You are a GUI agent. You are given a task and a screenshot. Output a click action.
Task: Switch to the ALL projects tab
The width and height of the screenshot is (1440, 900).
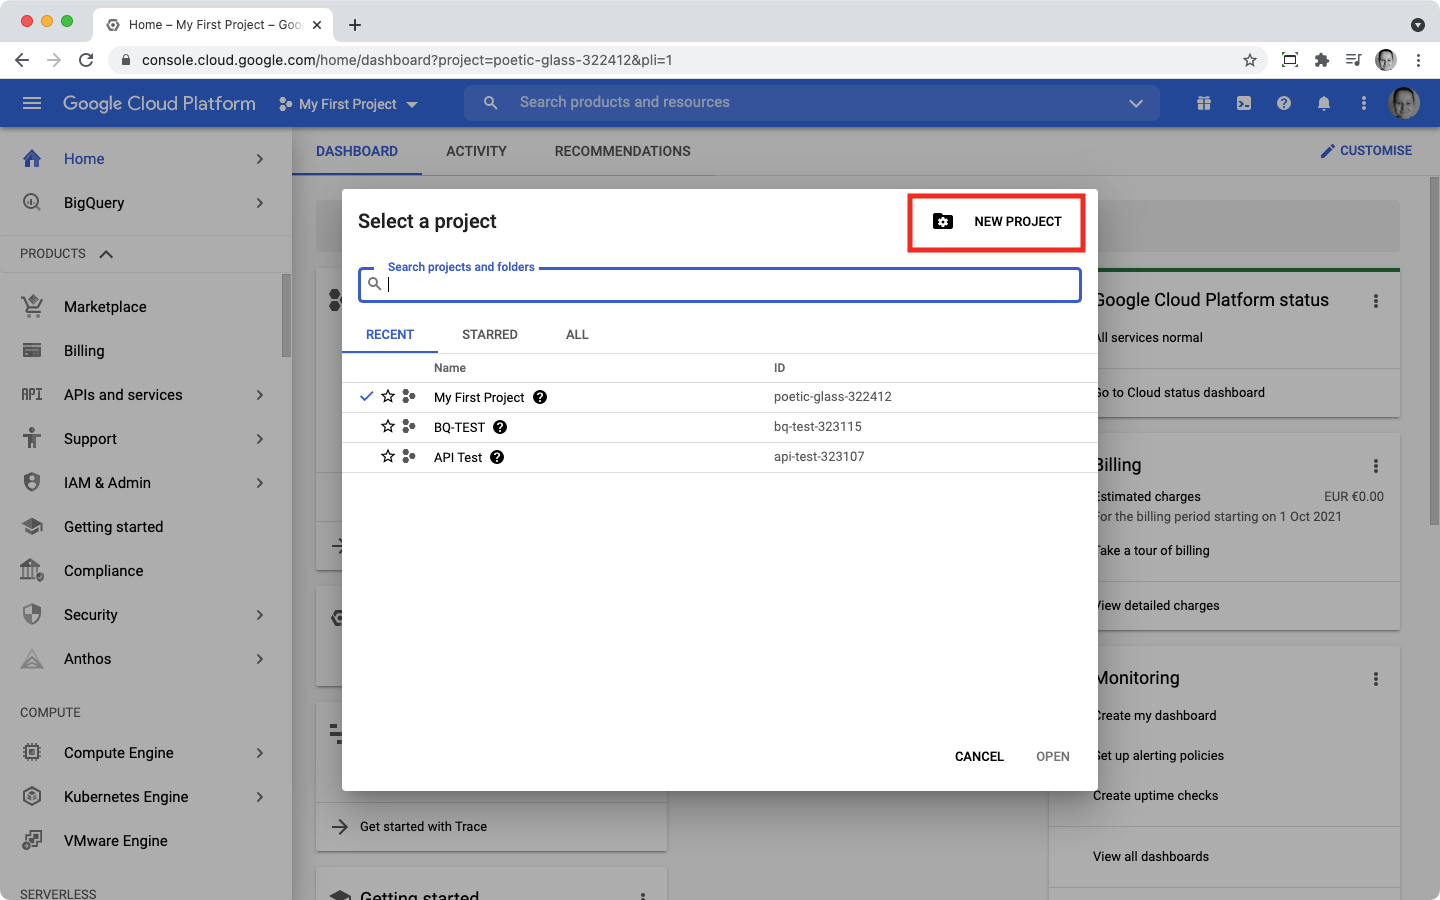tap(577, 335)
